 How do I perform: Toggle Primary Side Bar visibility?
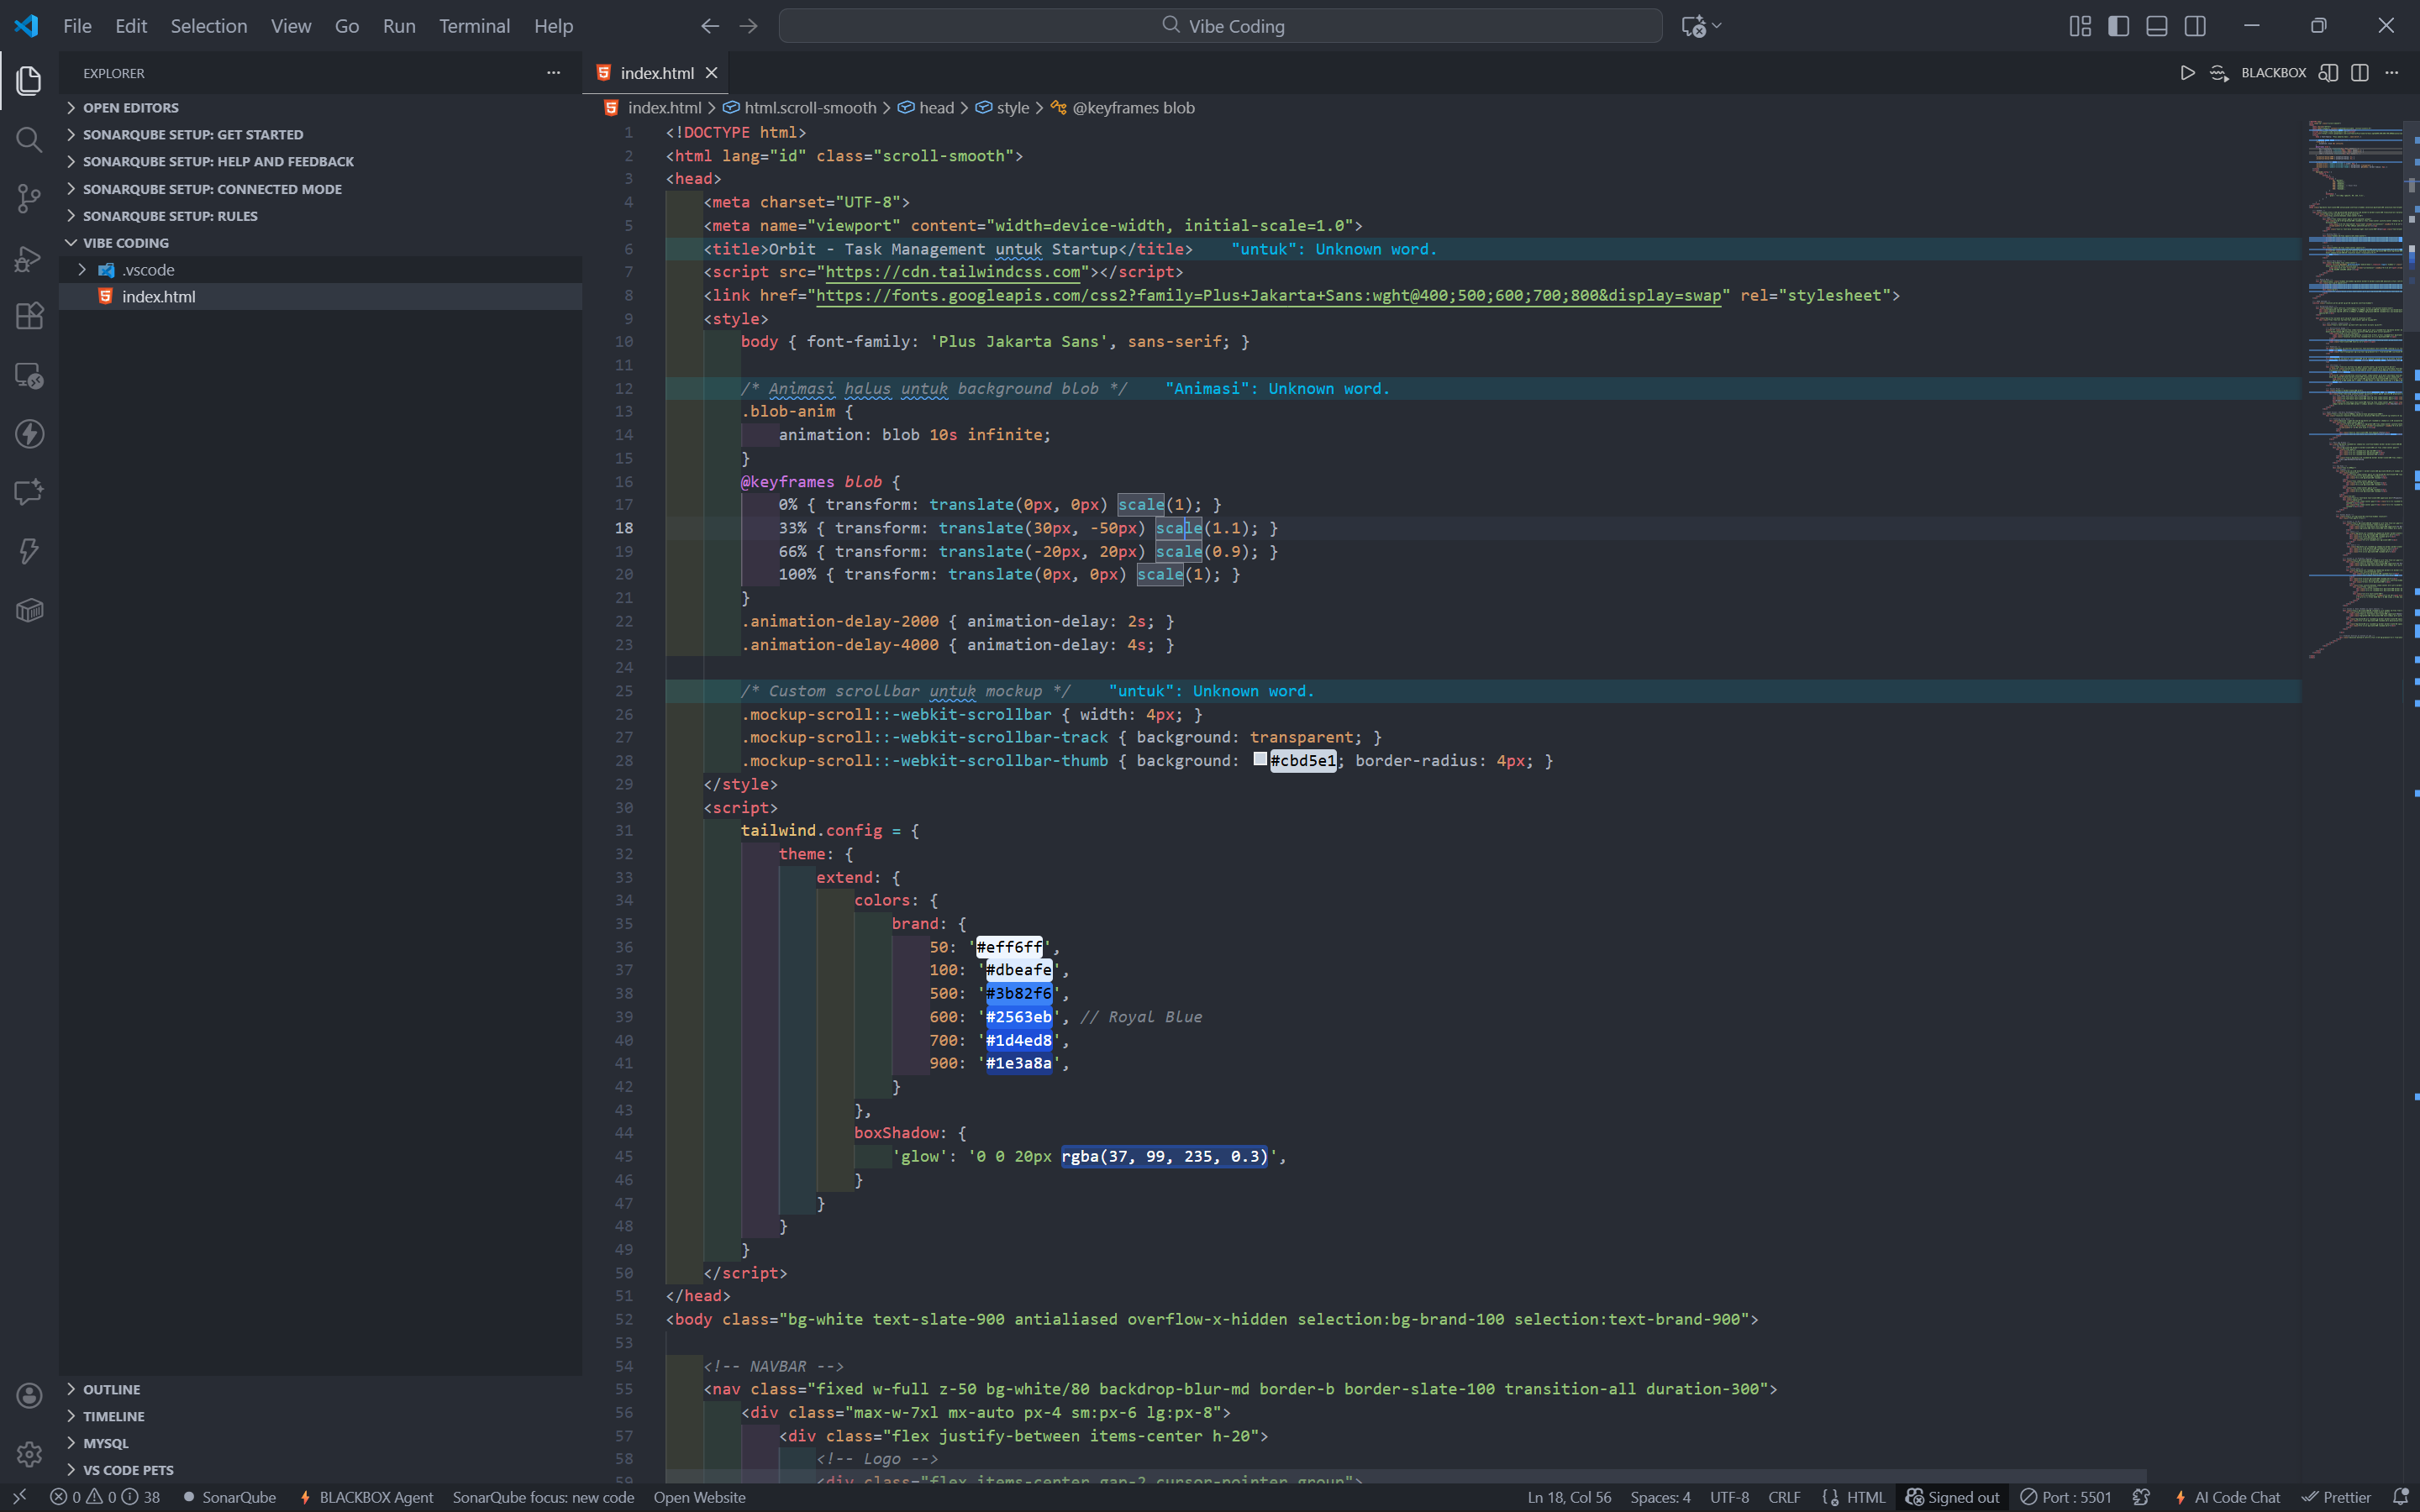tap(2118, 26)
